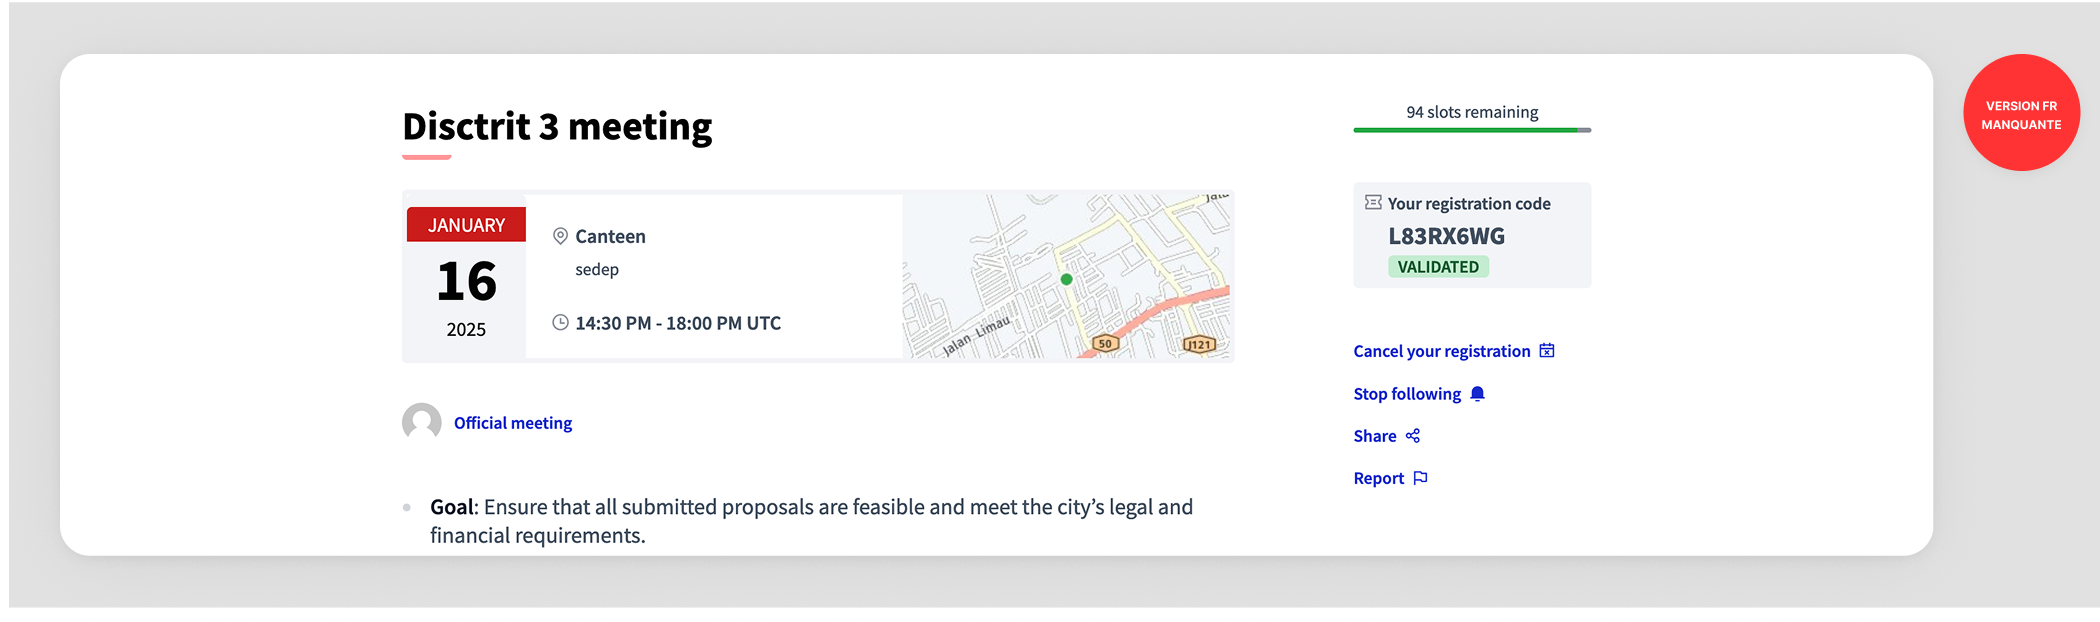Image resolution: width=2100 pixels, height=622 pixels.
Task: Click the flag icon beside Report
Action: (1421, 478)
